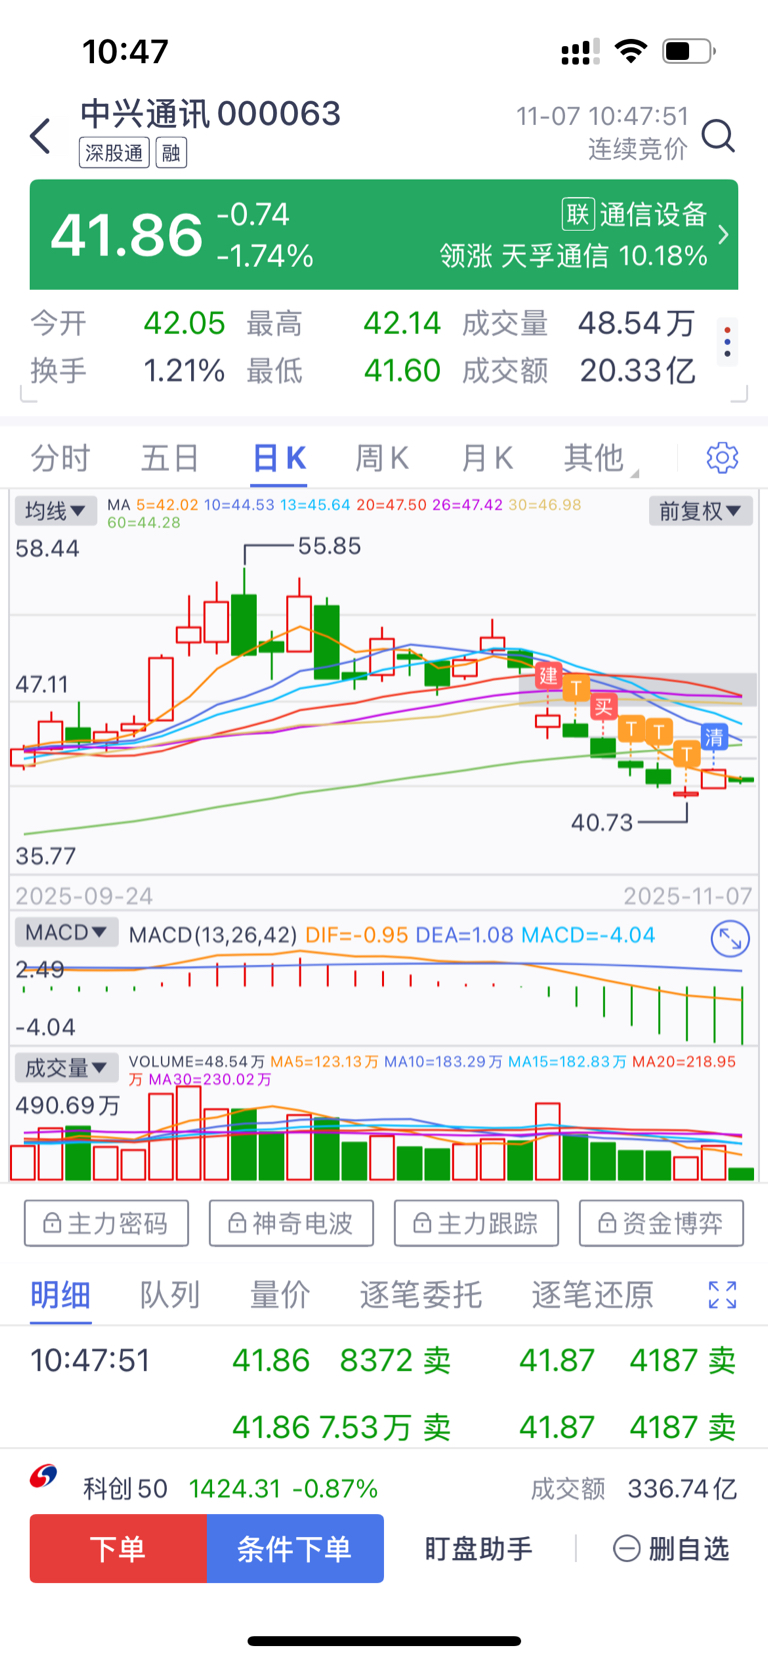Image resolution: width=768 pixels, height=1663 pixels.
Task: Switch to 队列 tab
Action: tap(170, 1295)
